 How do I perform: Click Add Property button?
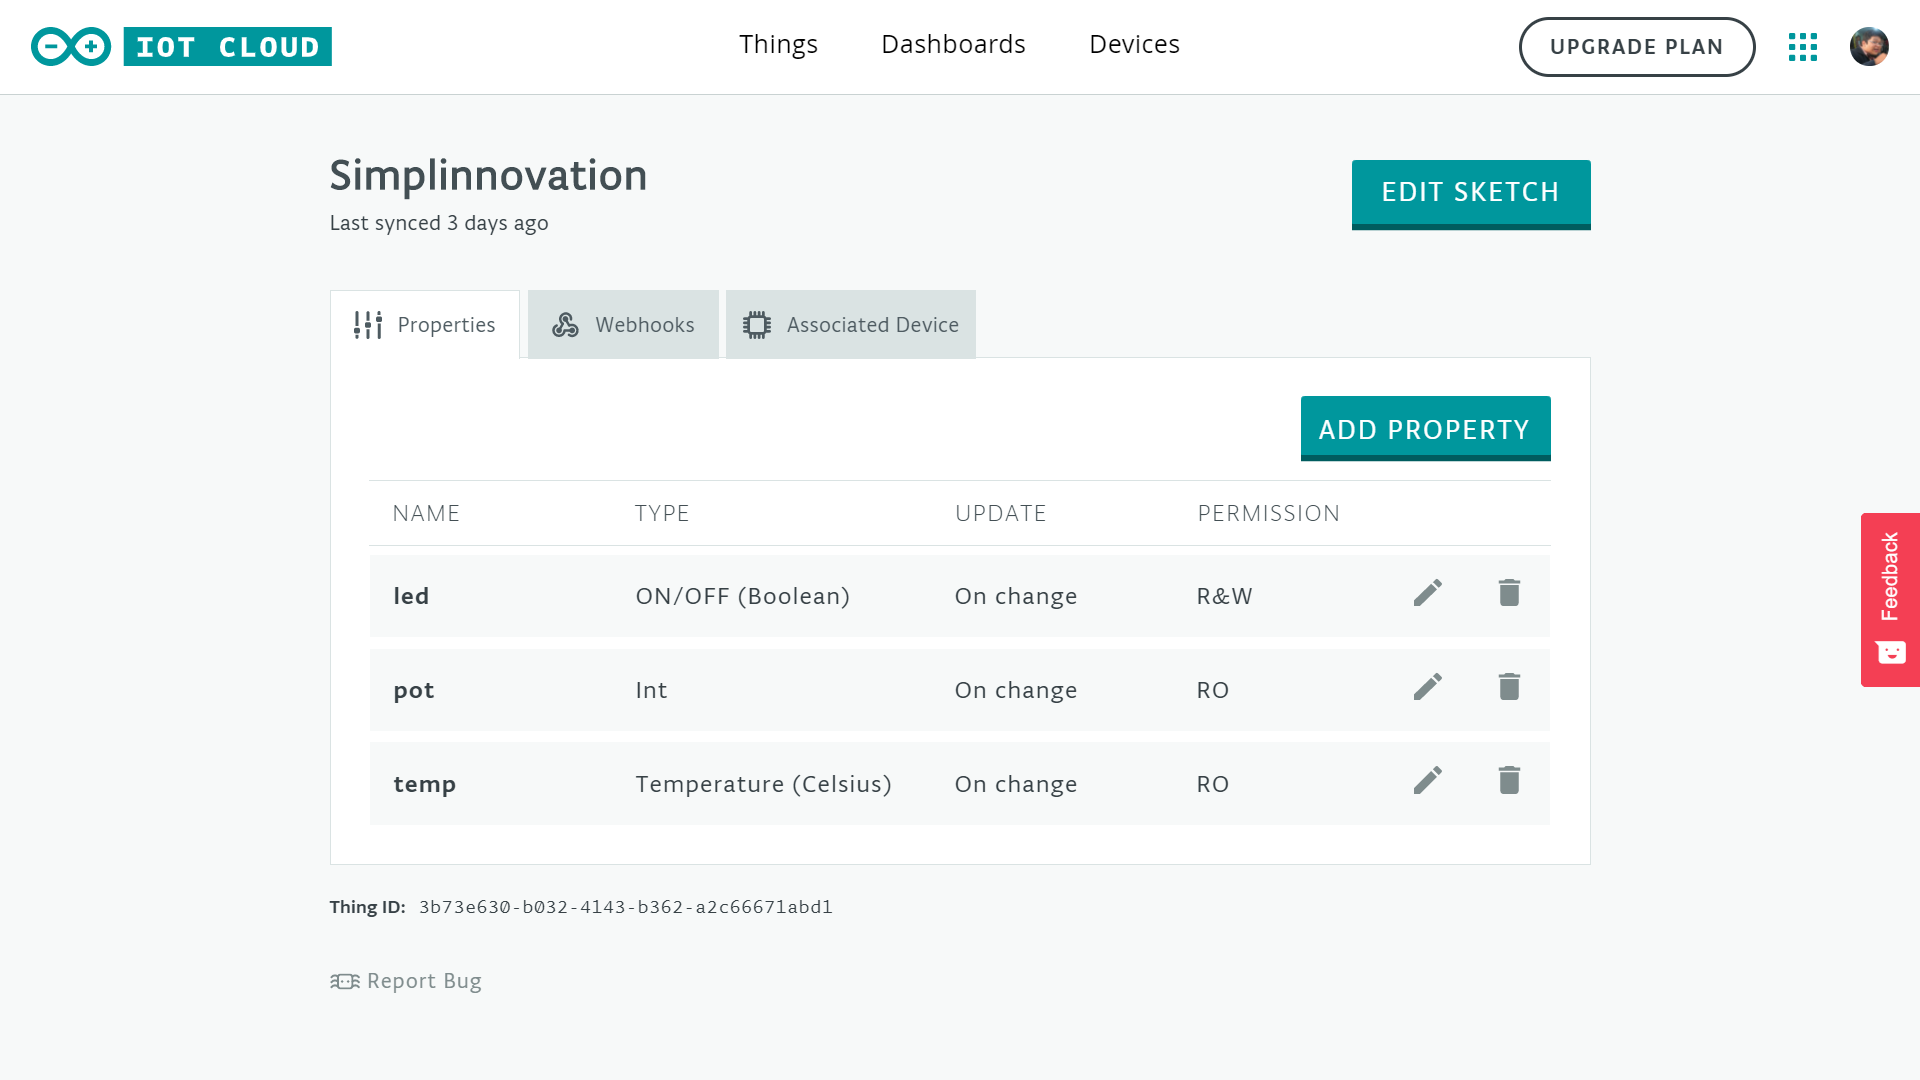(x=1425, y=429)
